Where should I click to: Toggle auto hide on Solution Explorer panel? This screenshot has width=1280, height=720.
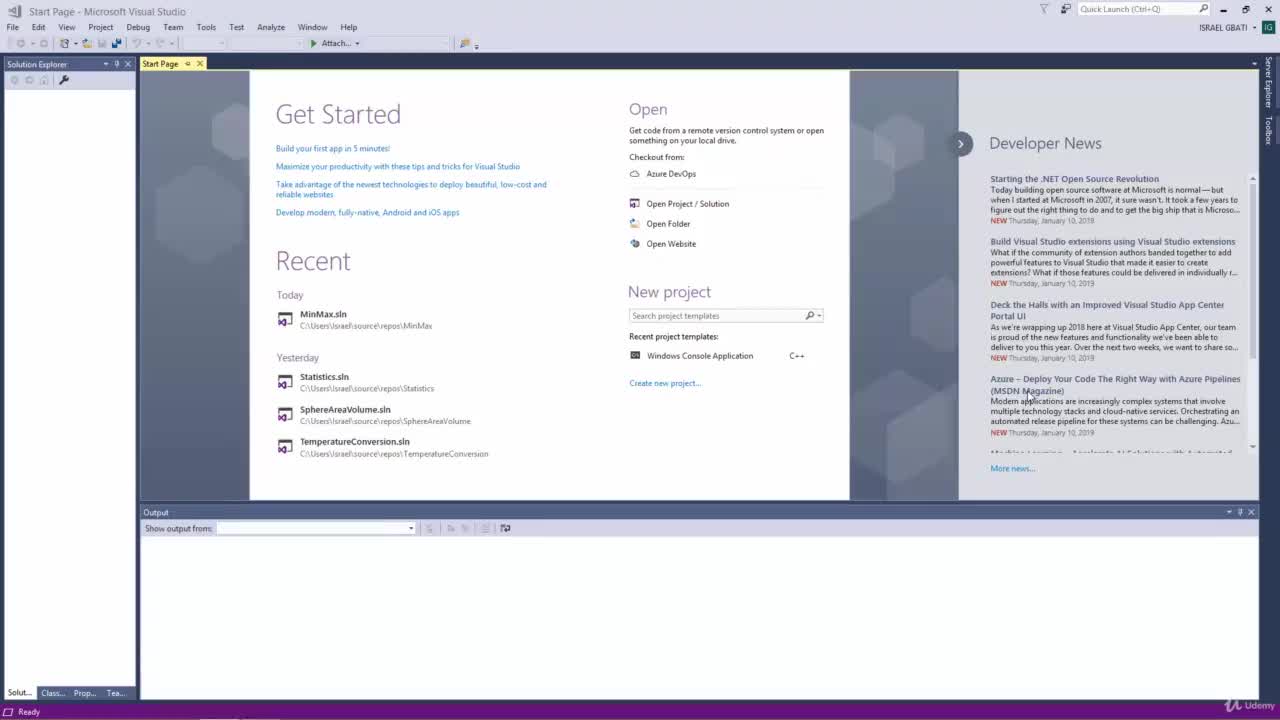click(116, 64)
